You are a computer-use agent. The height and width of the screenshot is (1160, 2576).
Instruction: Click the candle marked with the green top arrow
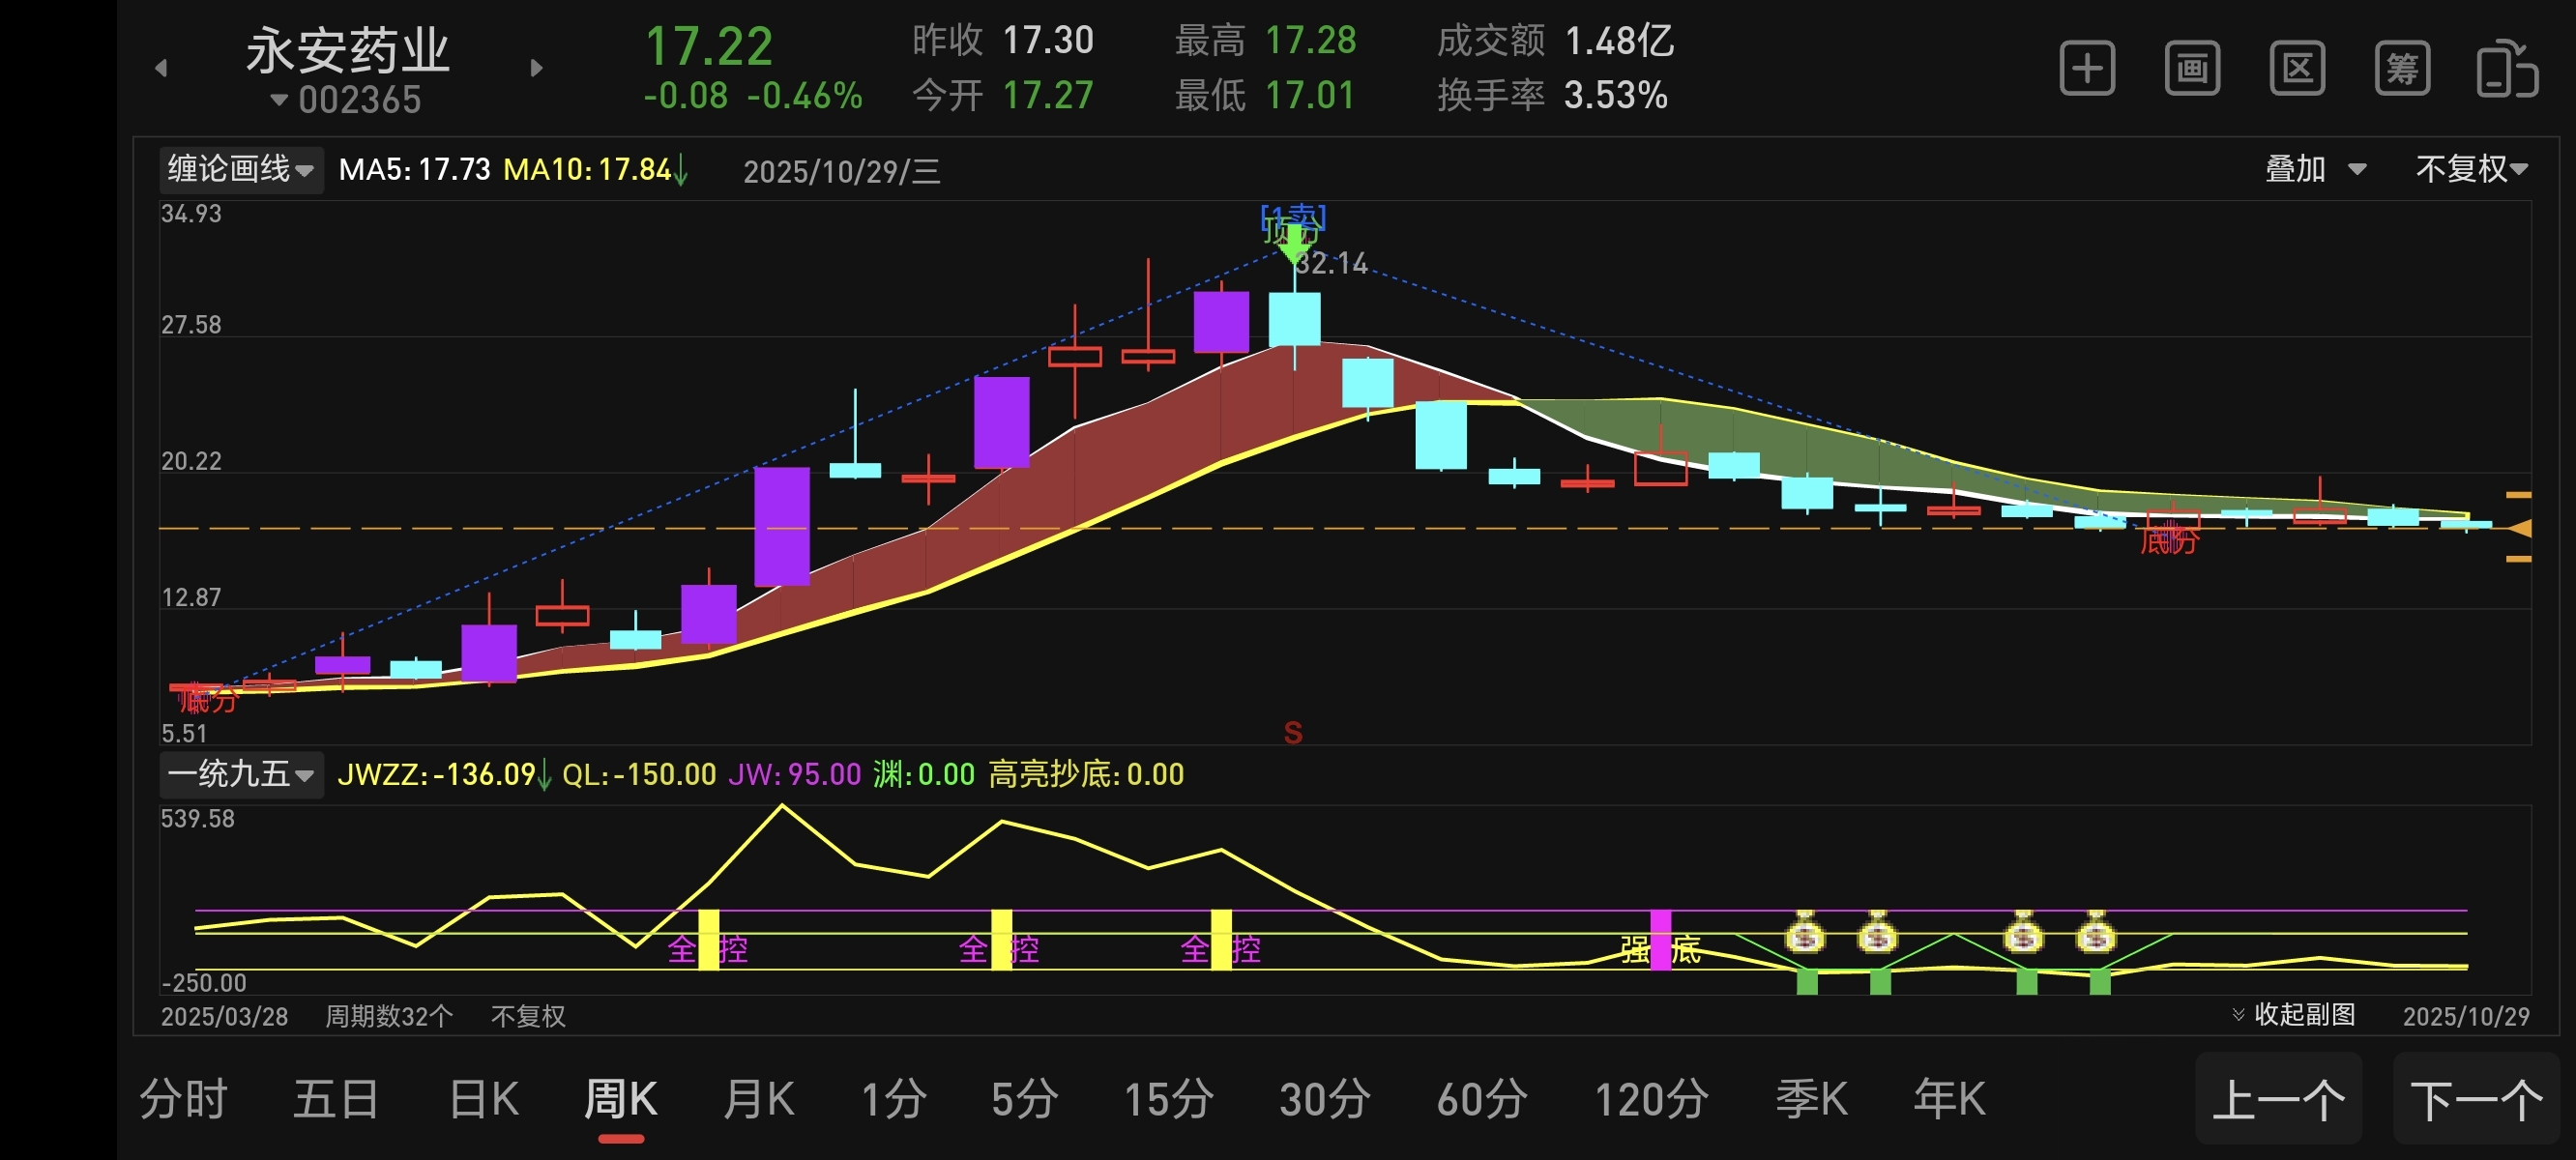coord(1295,318)
